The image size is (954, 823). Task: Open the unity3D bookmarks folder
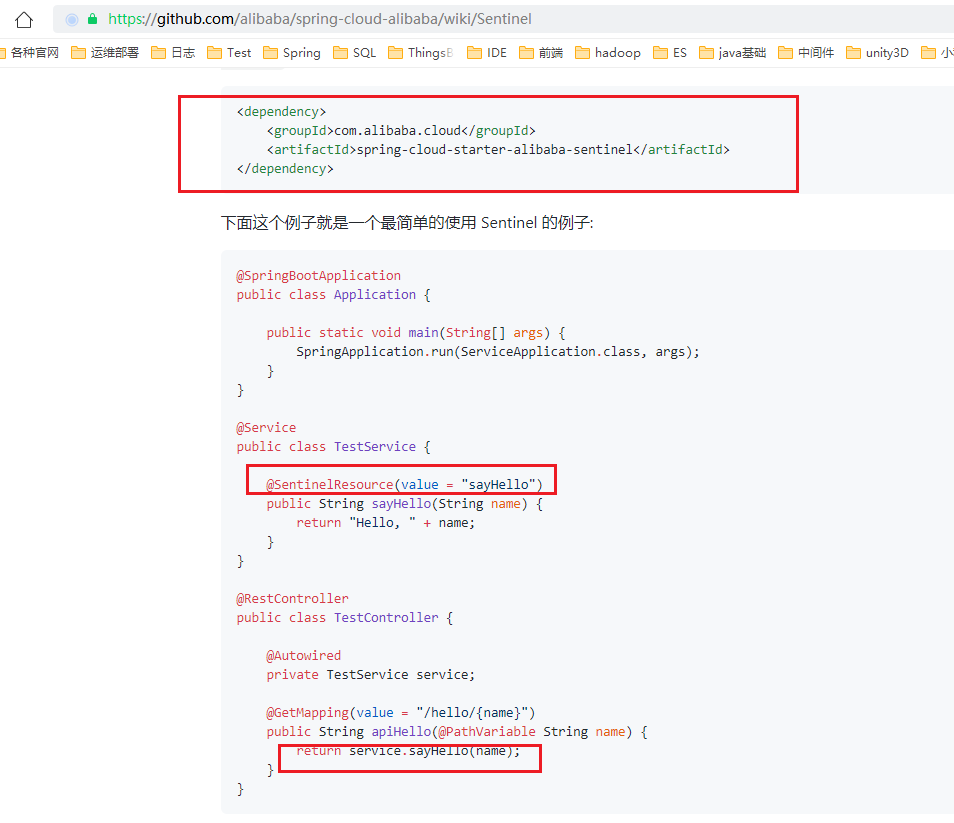877,52
